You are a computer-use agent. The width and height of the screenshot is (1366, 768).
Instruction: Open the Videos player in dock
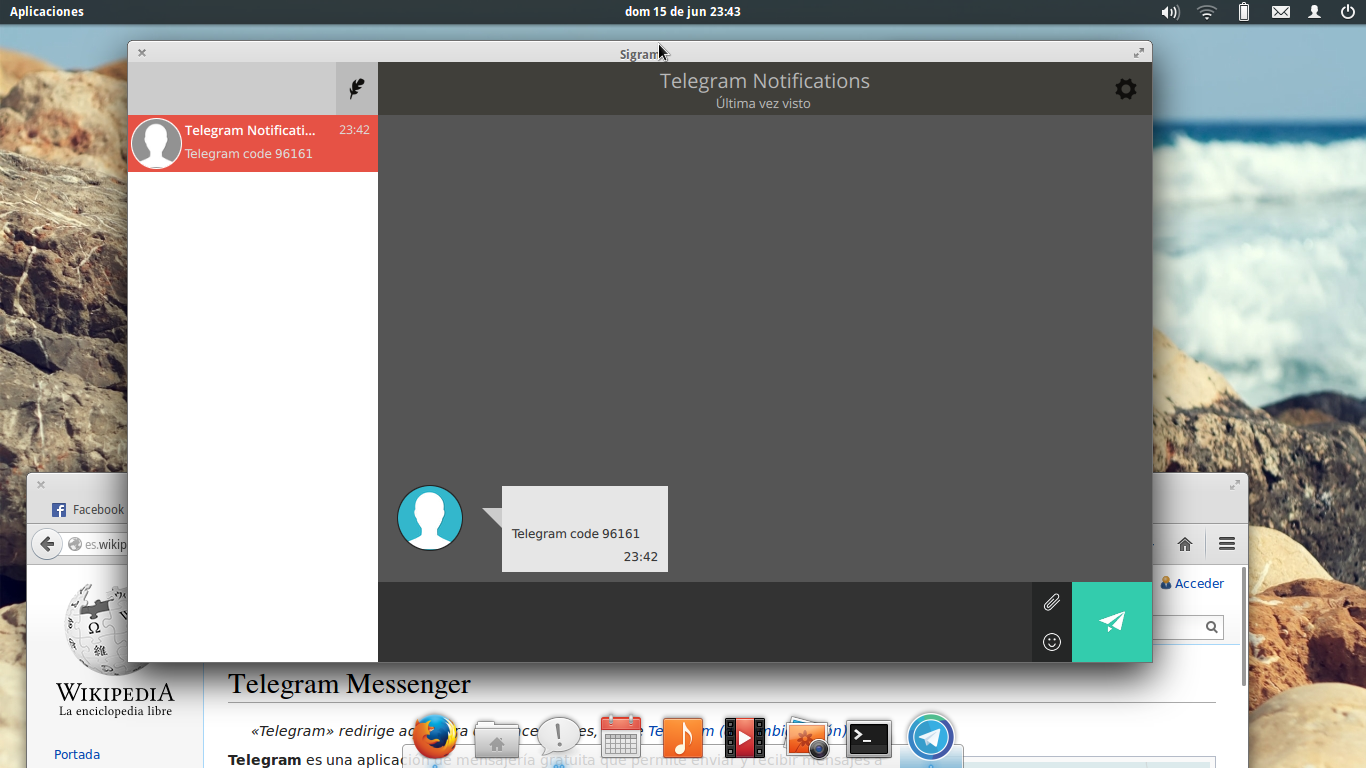tap(745, 738)
